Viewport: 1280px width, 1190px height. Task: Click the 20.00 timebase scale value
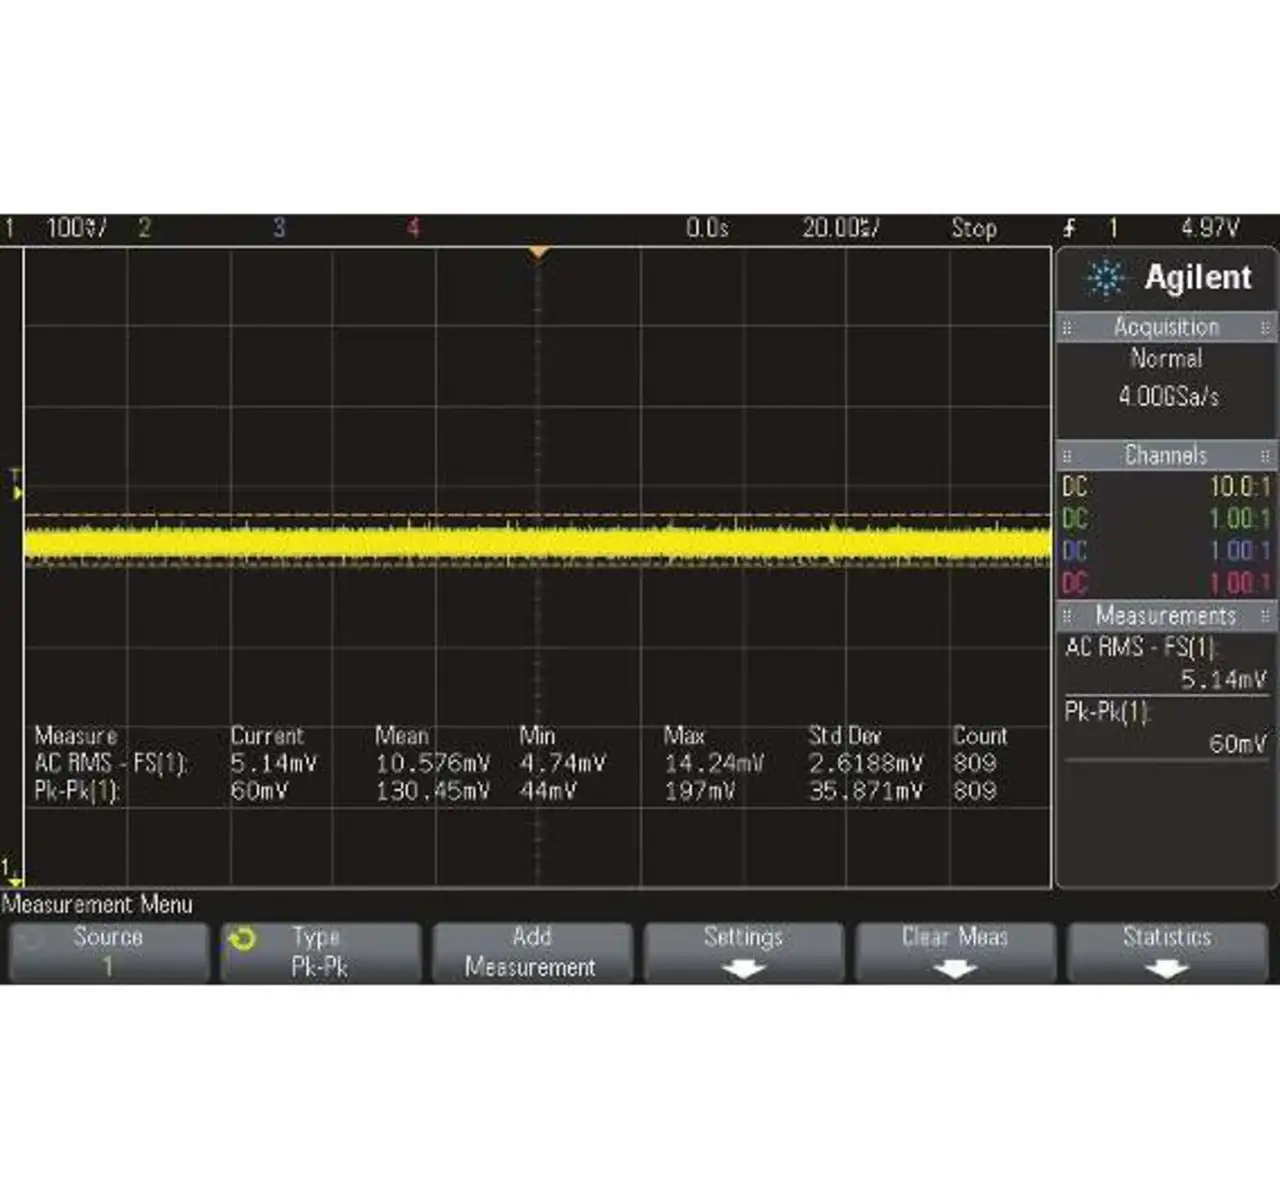[841, 228]
